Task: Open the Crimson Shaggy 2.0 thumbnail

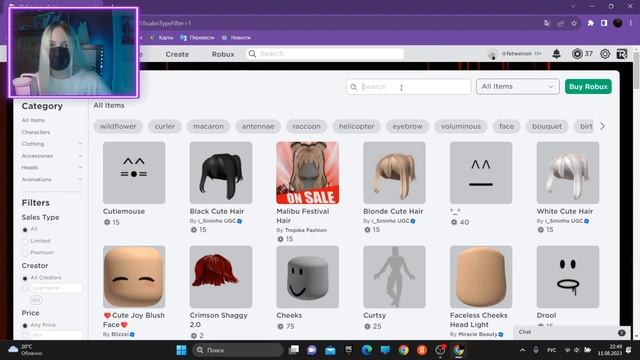Action: coord(221,277)
